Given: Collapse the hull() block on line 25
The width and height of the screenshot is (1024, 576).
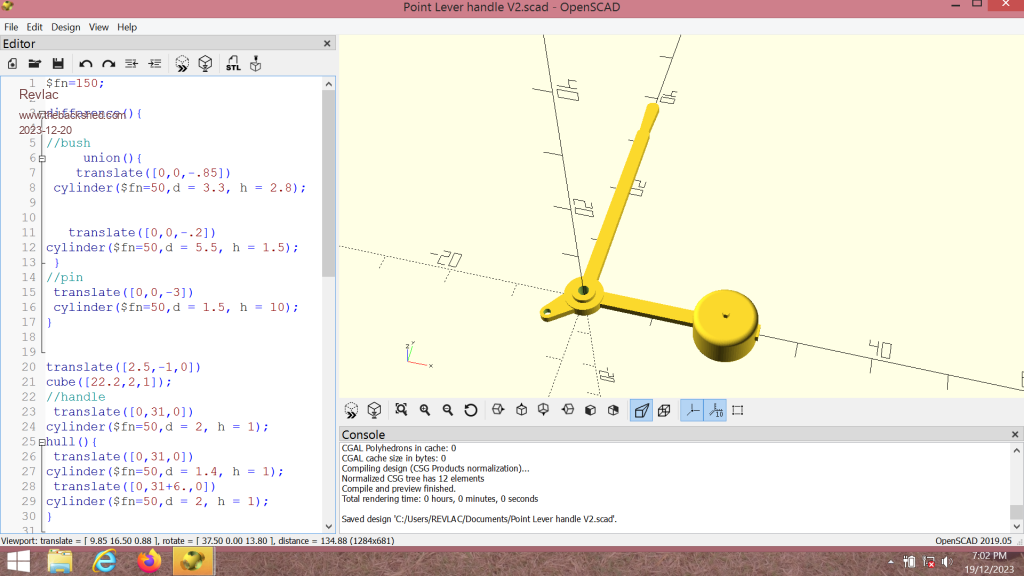Looking at the screenshot, I should 42,441.
